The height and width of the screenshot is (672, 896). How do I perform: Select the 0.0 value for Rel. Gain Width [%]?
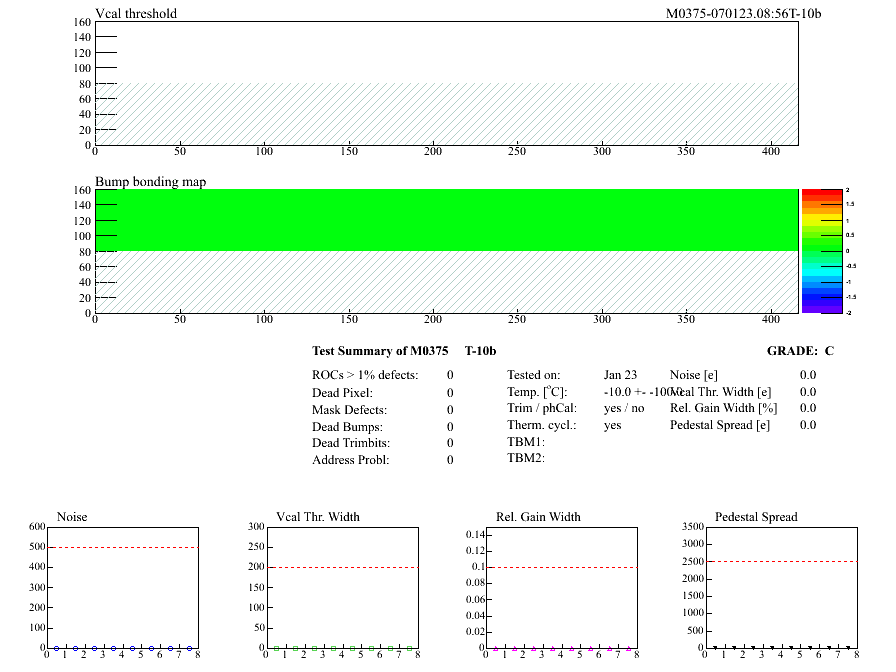(808, 408)
